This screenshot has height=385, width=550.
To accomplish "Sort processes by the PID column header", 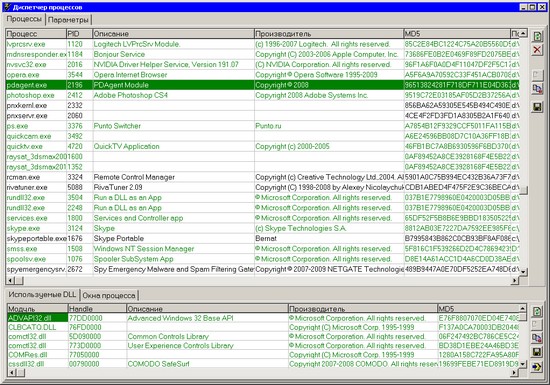I will [x=79, y=34].
